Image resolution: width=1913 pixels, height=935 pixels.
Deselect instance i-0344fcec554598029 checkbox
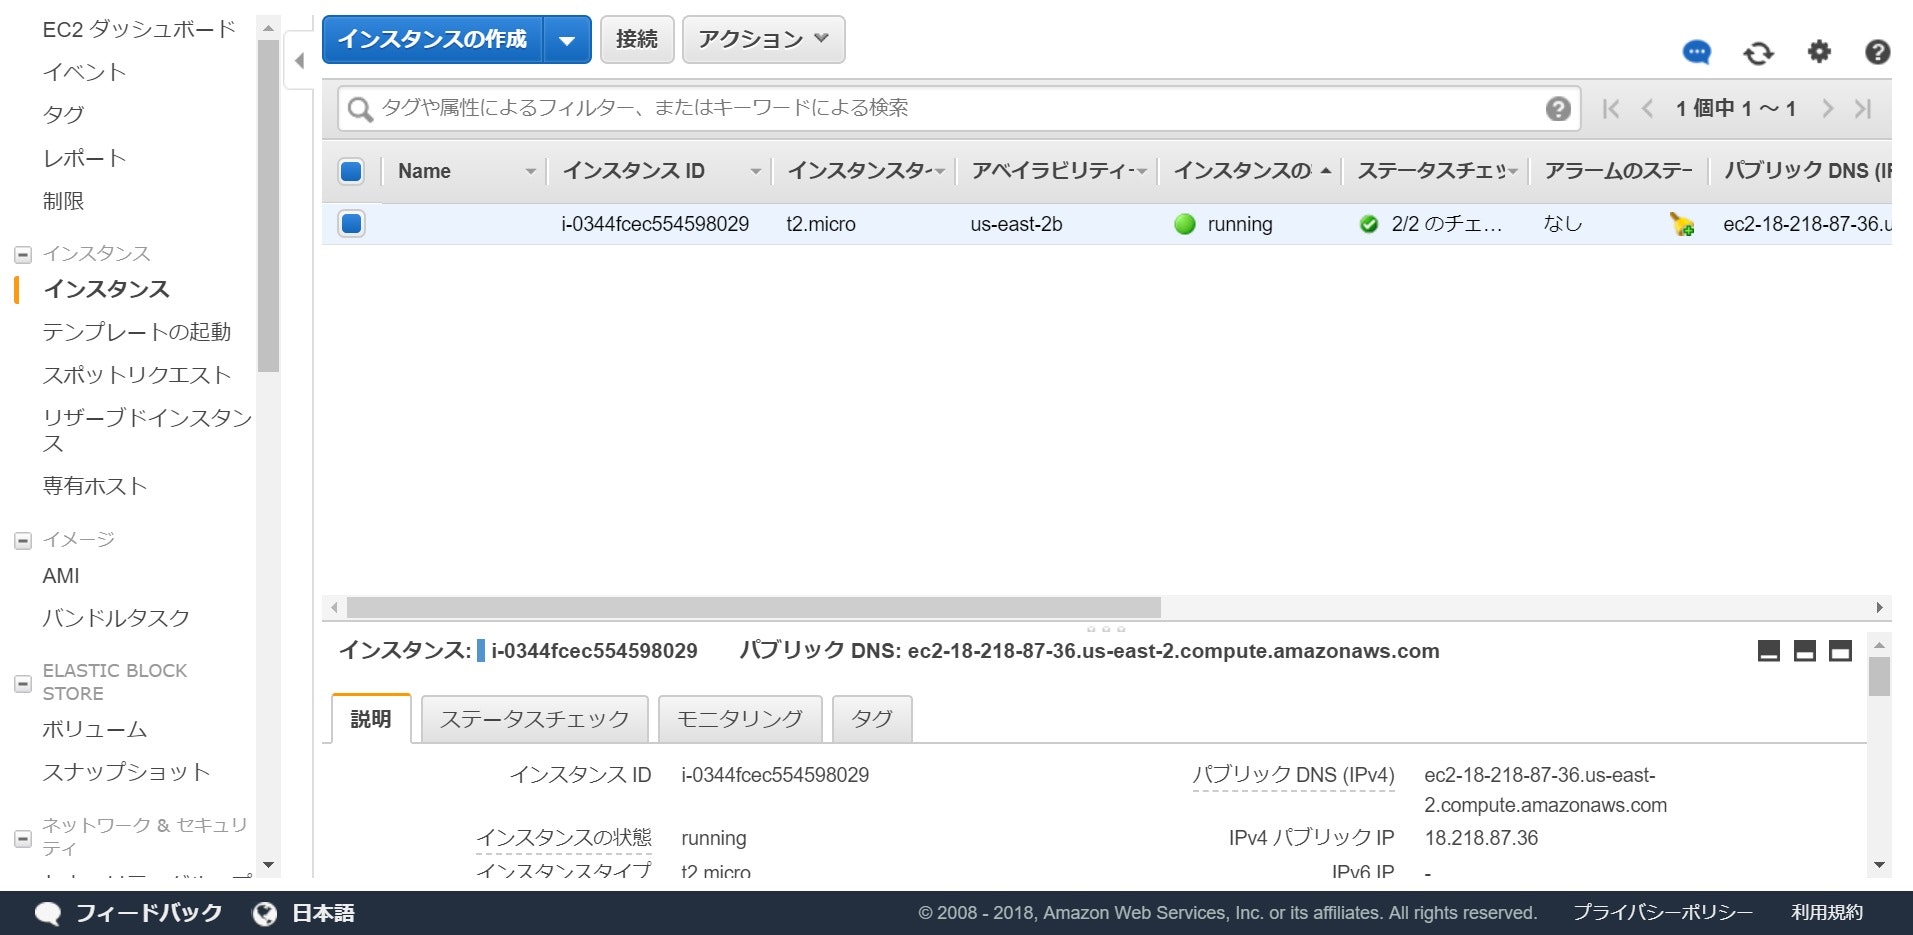tap(351, 223)
